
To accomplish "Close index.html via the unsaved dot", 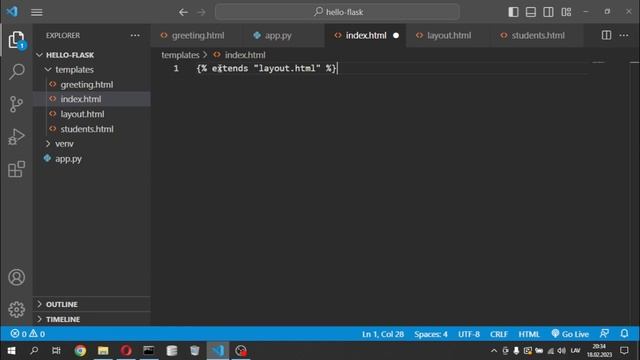I will (396, 36).
